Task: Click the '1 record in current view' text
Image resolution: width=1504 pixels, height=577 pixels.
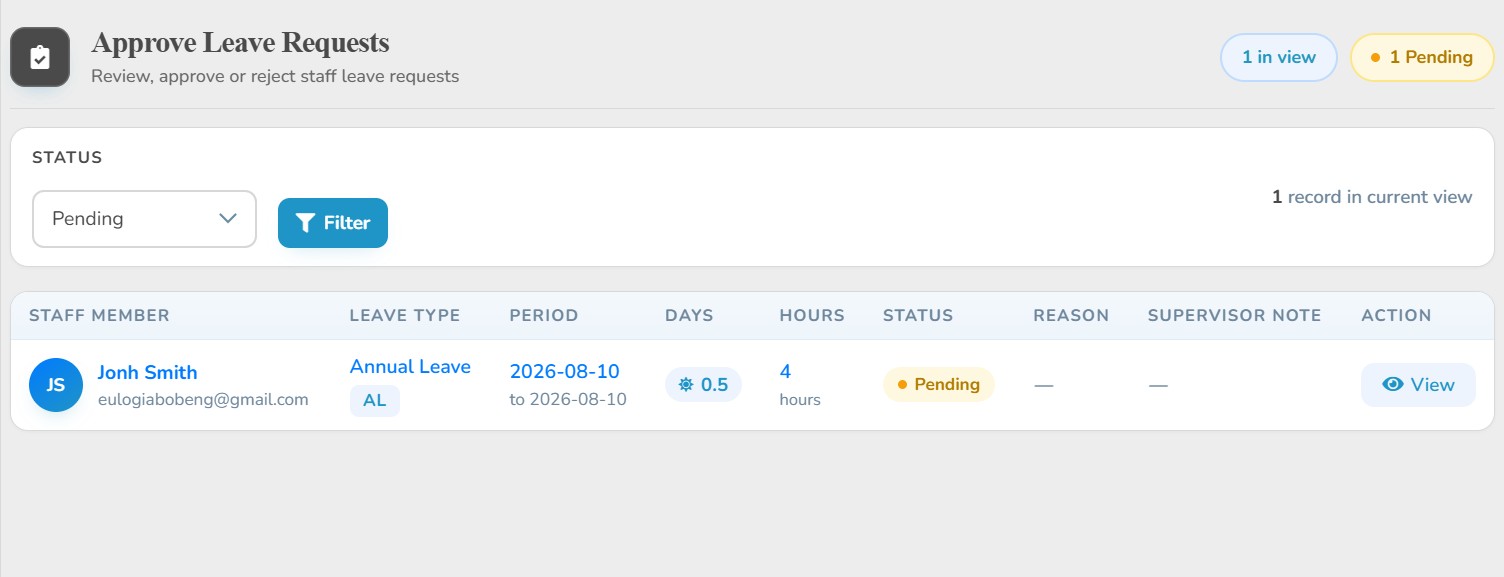Action: tap(1372, 197)
